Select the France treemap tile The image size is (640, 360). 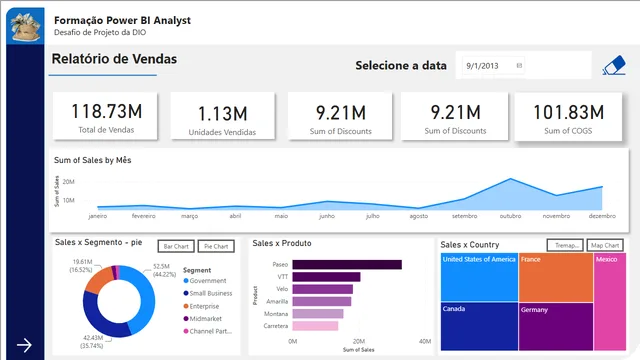pyautogui.click(x=556, y=278)
